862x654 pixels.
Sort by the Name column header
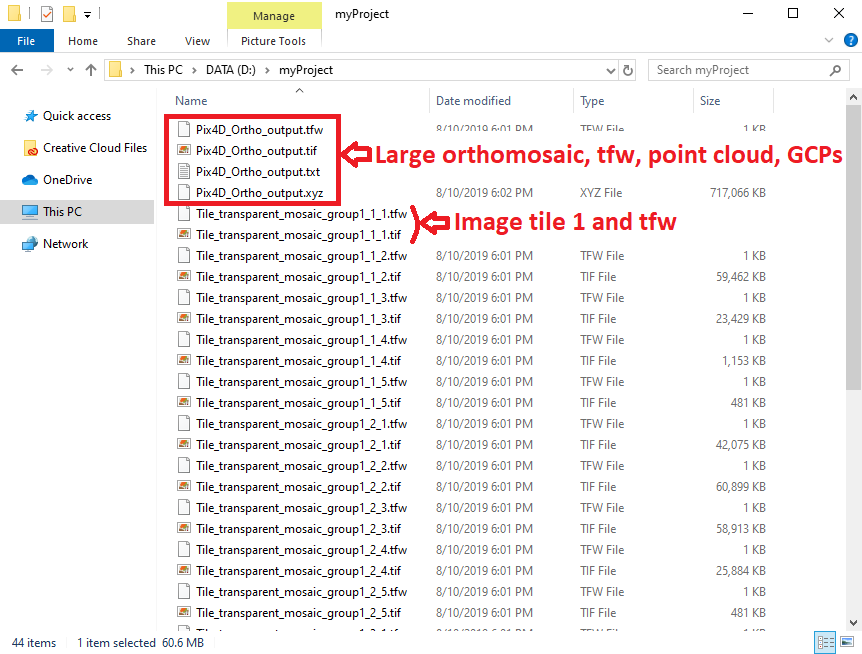click(191, 101)
